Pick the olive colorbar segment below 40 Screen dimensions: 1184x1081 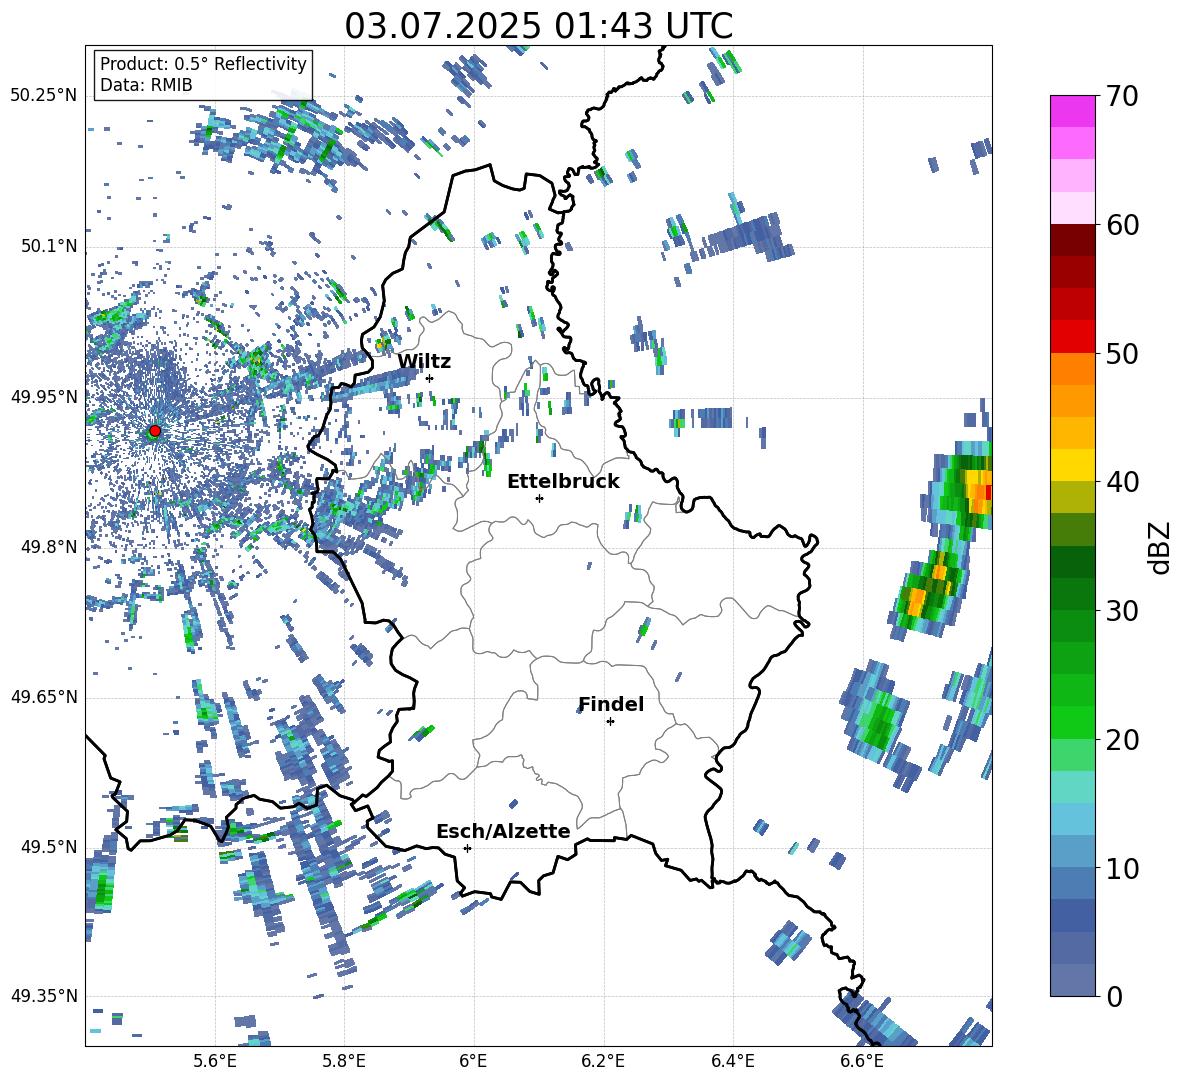click(x=1073, y=497)
